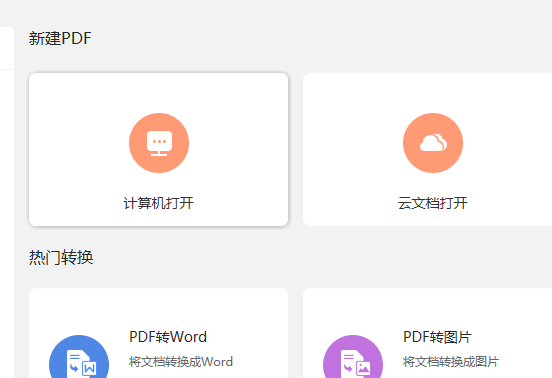Select the PDF转图片 conversion card
The height and width of the screenshot is (378, 552).
pyautogui.click(x=427, y=333)
